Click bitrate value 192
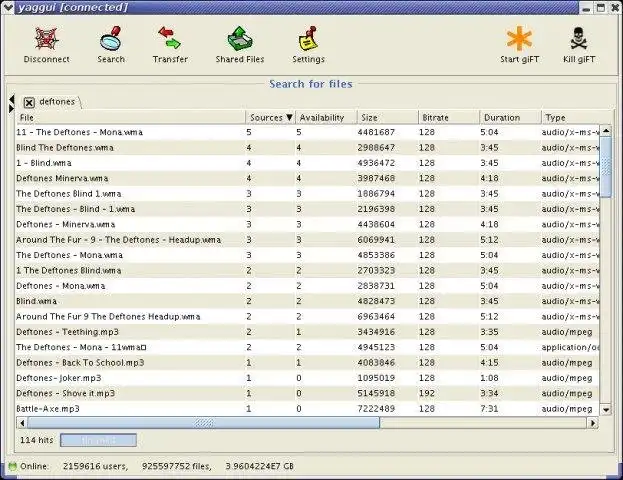Viewport: 623px width, 480px height. (x=427, y=393)
